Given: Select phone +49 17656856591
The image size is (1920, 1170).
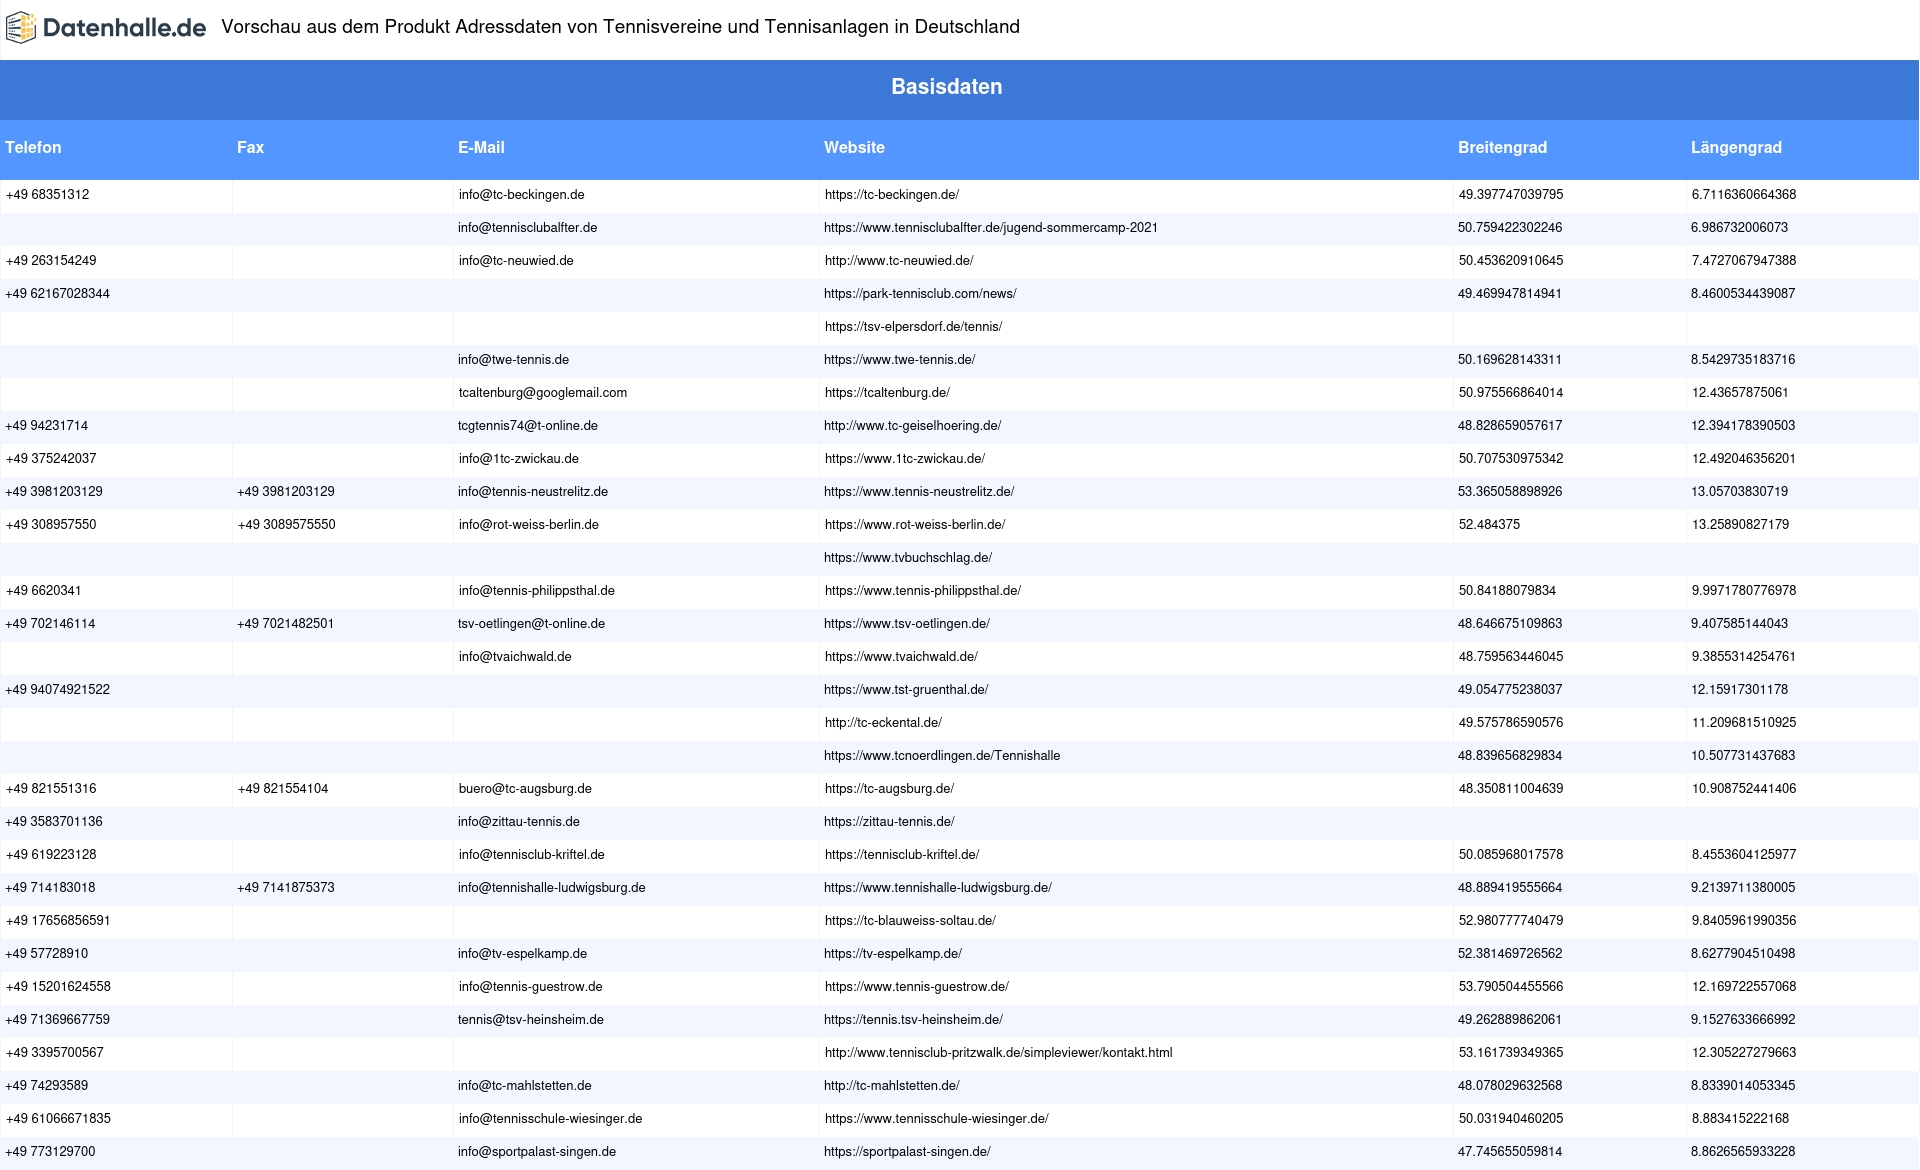Looking at the screenshot, I should pyautogui.click(x=58, y=921).
